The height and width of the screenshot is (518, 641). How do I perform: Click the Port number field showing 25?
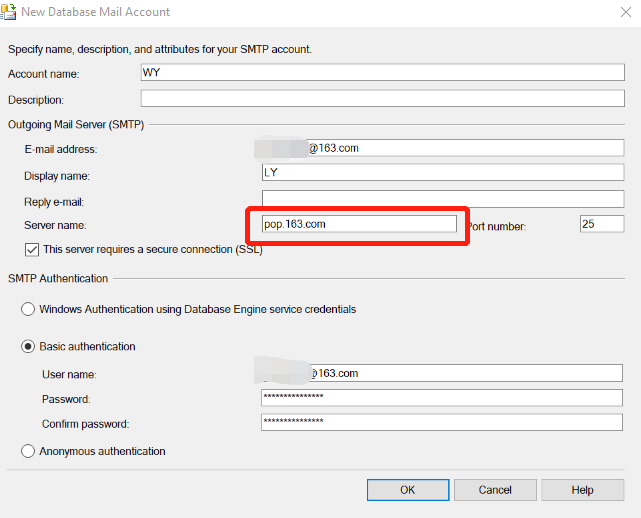tap(602, 224)
